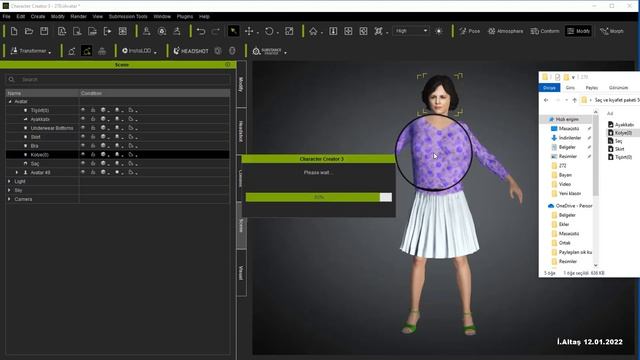Toggle lock icon on Avatar 49 row
Image resolution: width=640 pixels, height=360 pixels.
93,172
